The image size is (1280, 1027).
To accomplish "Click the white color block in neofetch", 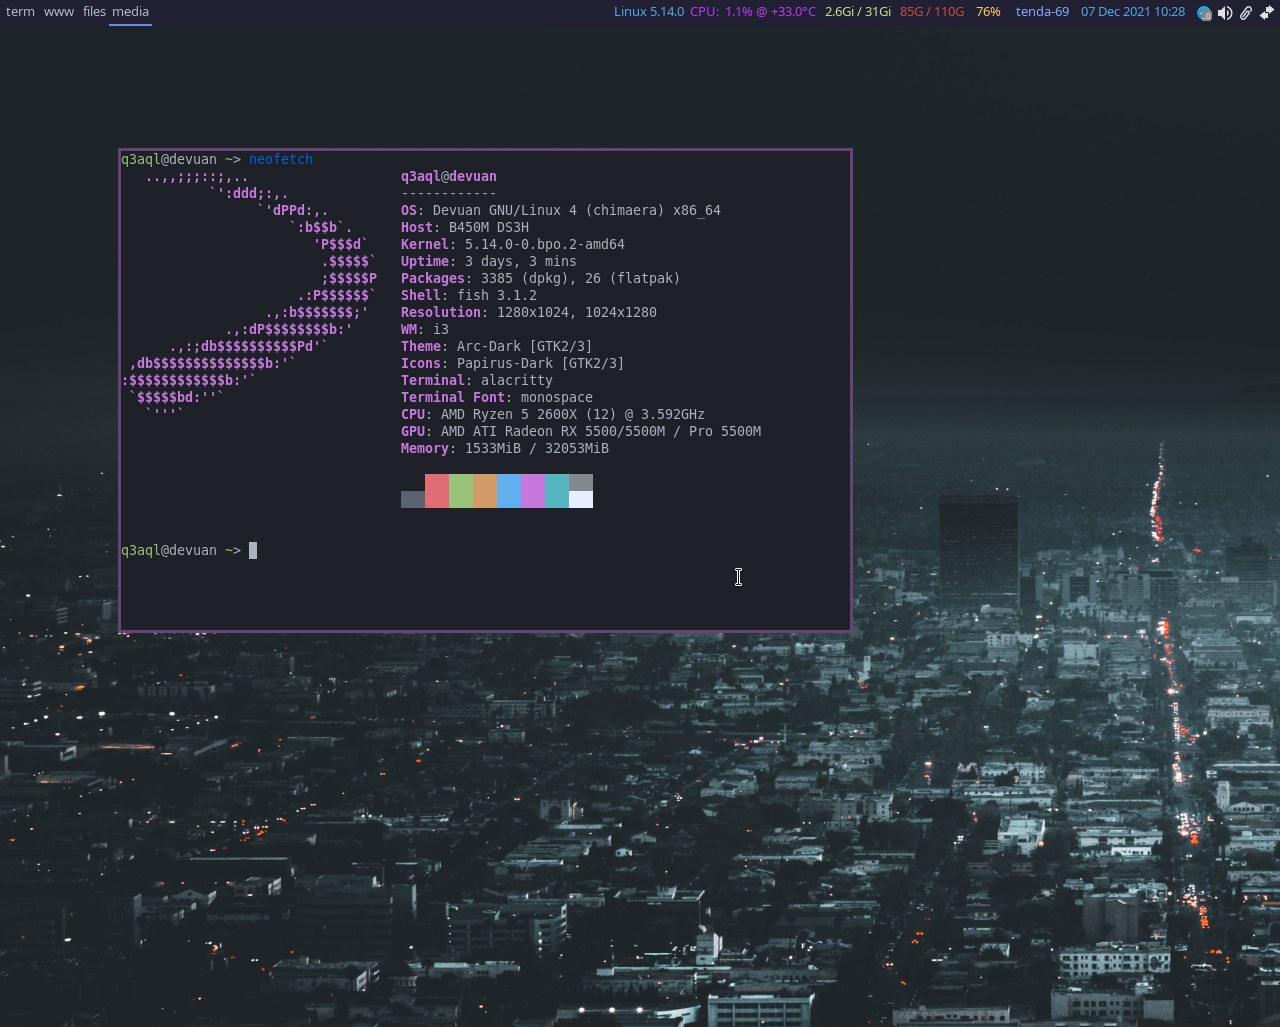I will click(x=581, y=499).
